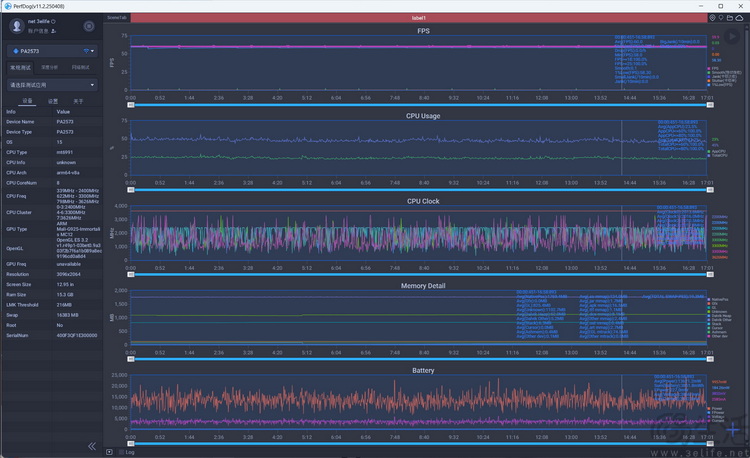Screen dimensions: 750x458
Task: Click the red label1 scene bar
Action: pyautogui.click(x=419, y=18)
